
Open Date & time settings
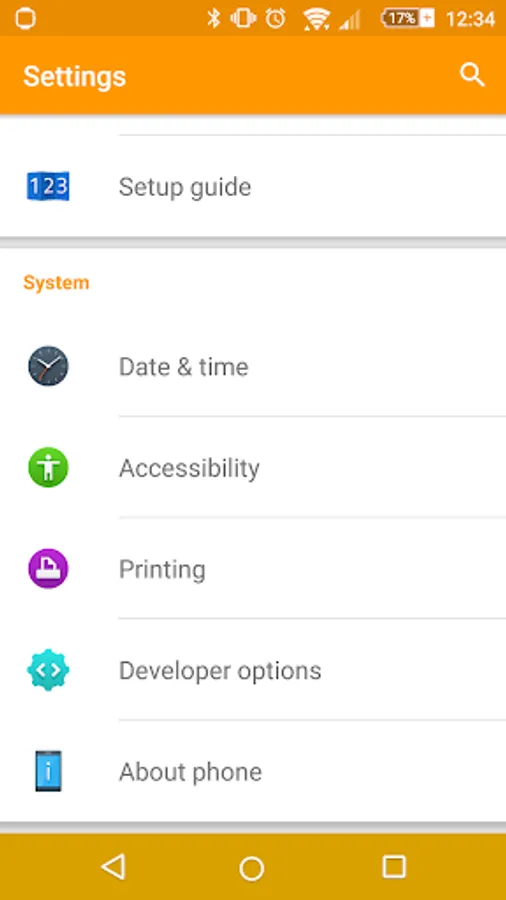pos(253,366)
